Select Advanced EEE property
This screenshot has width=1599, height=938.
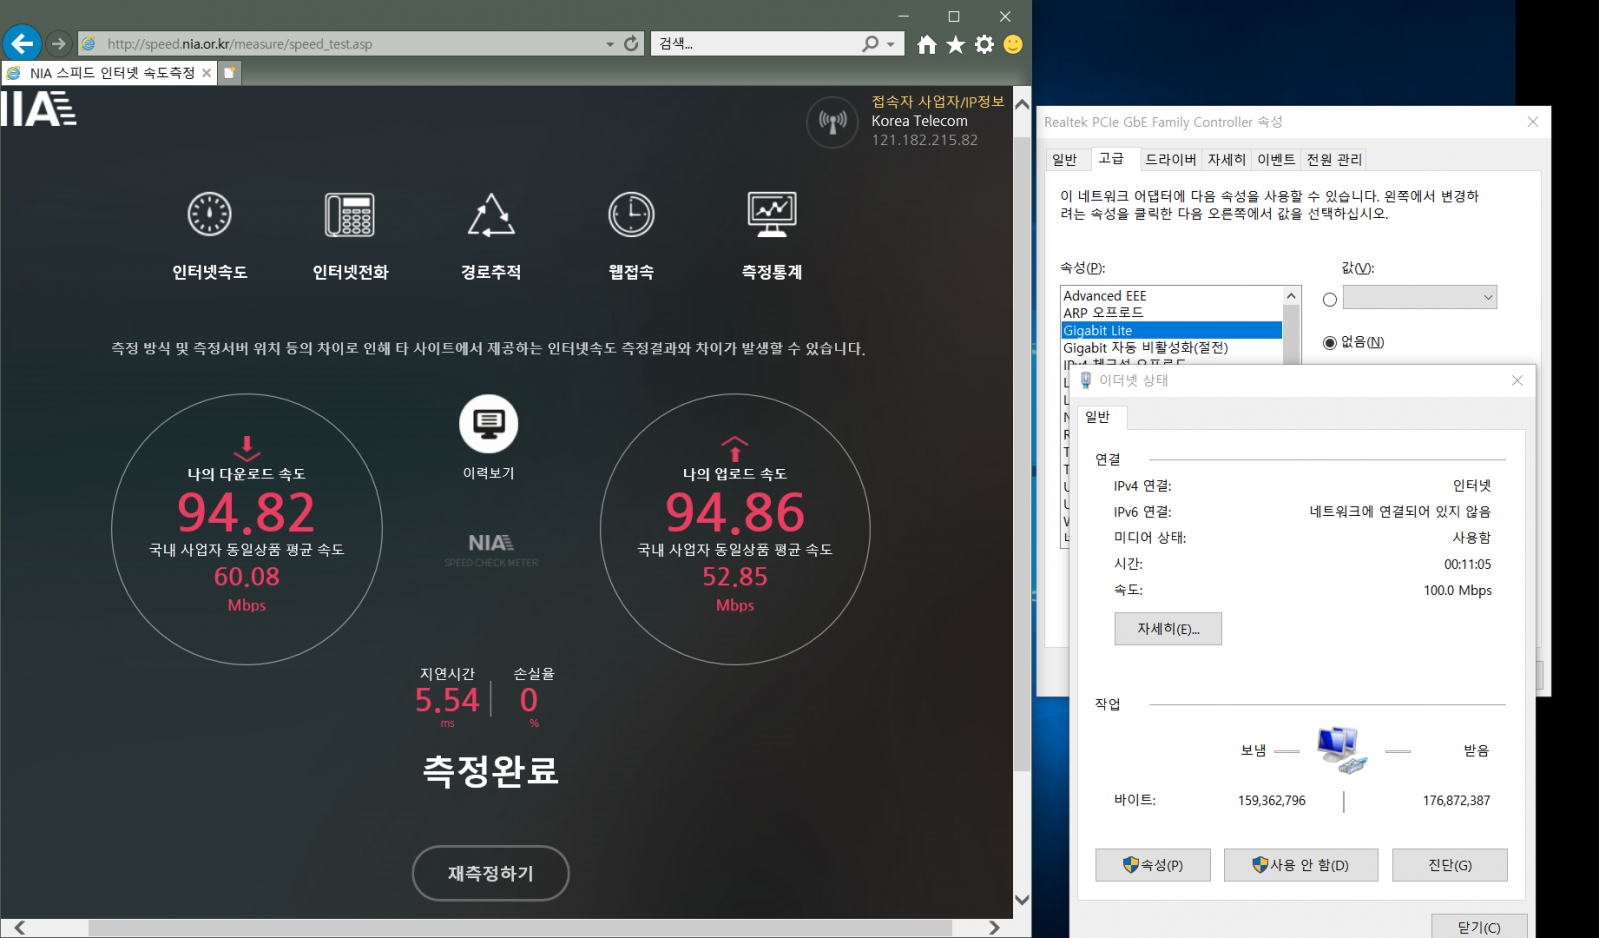[1171, 296]
